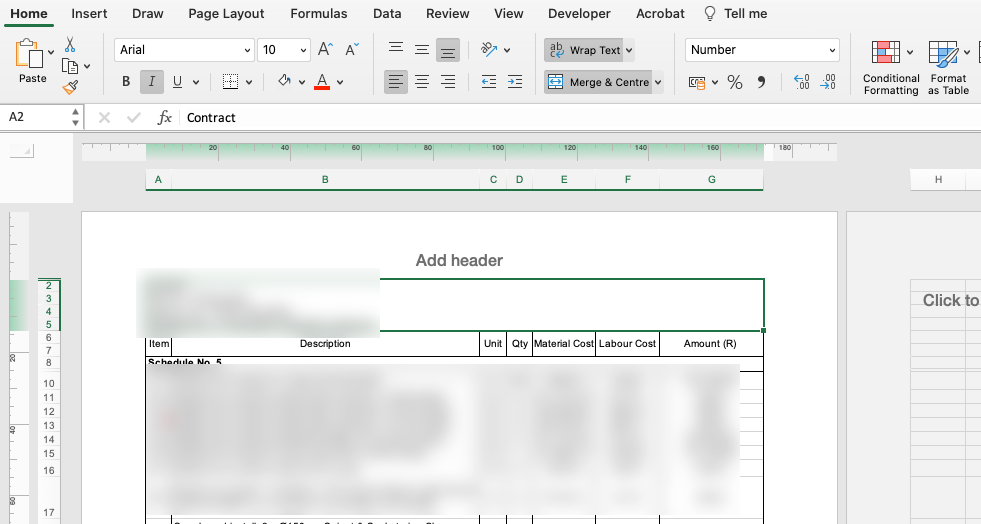Align text left
Image resolution: width=981 pixels, height=524 pixels.
(x=395, y=82)
